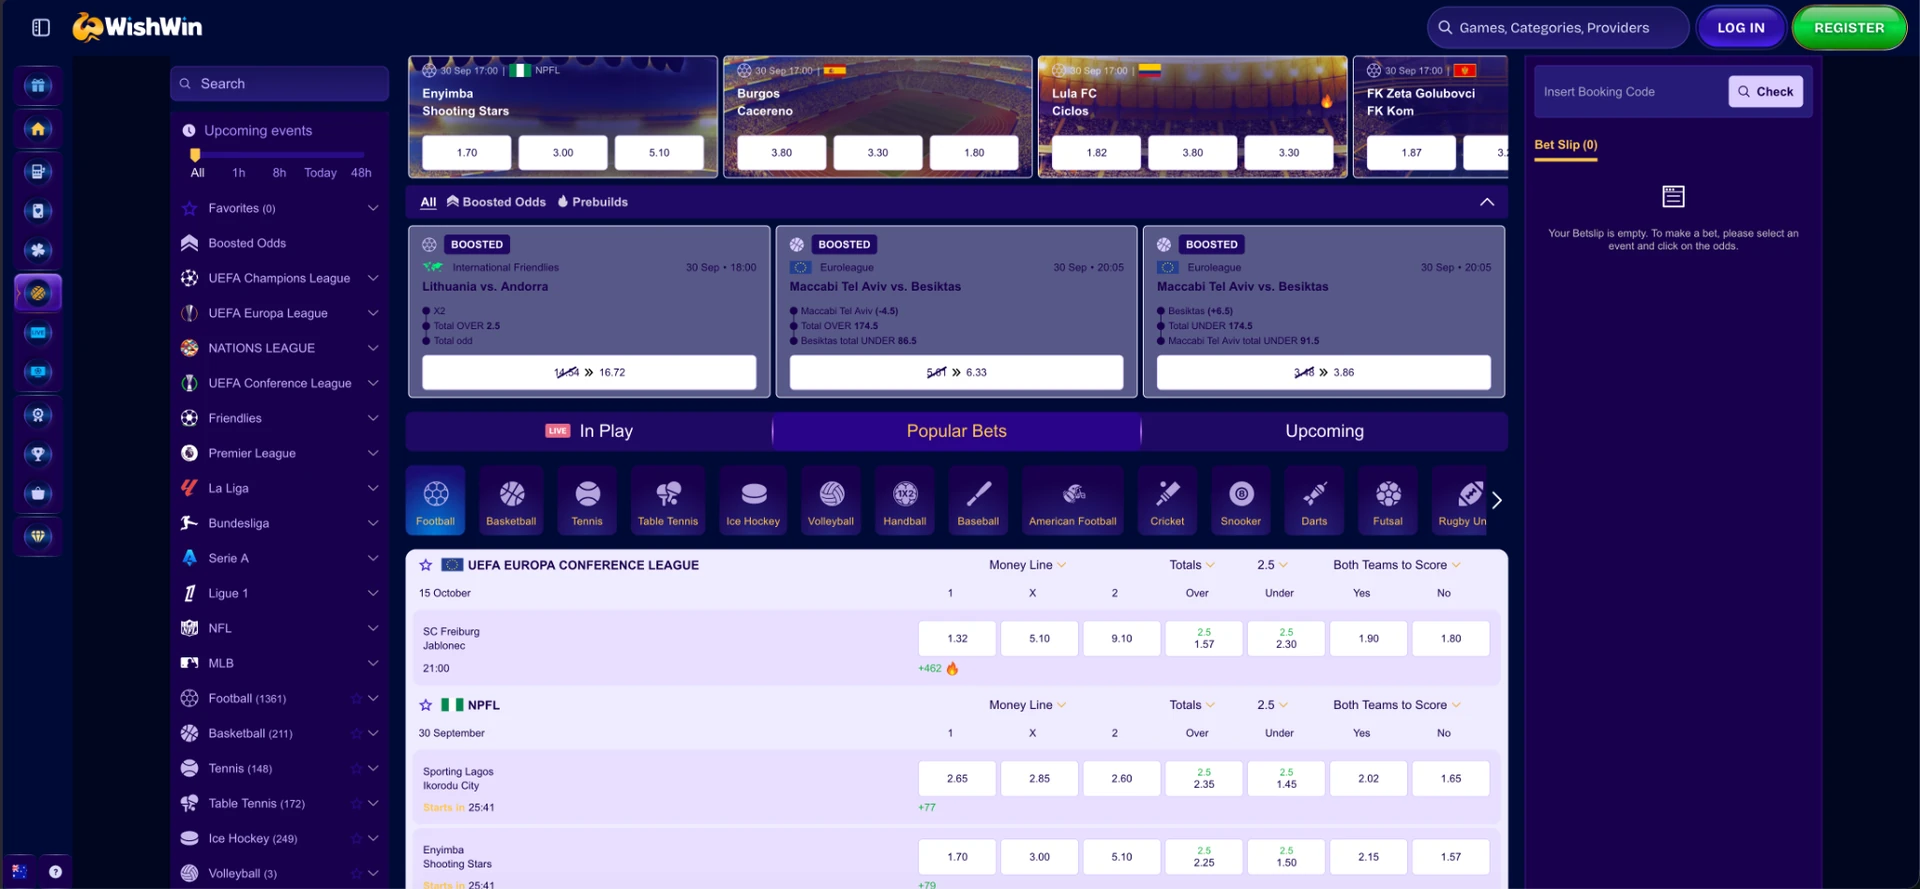This screenshot has height=889, width=1920.
Task: Click the LOG IN button
Action: [x=1741, y=28]
